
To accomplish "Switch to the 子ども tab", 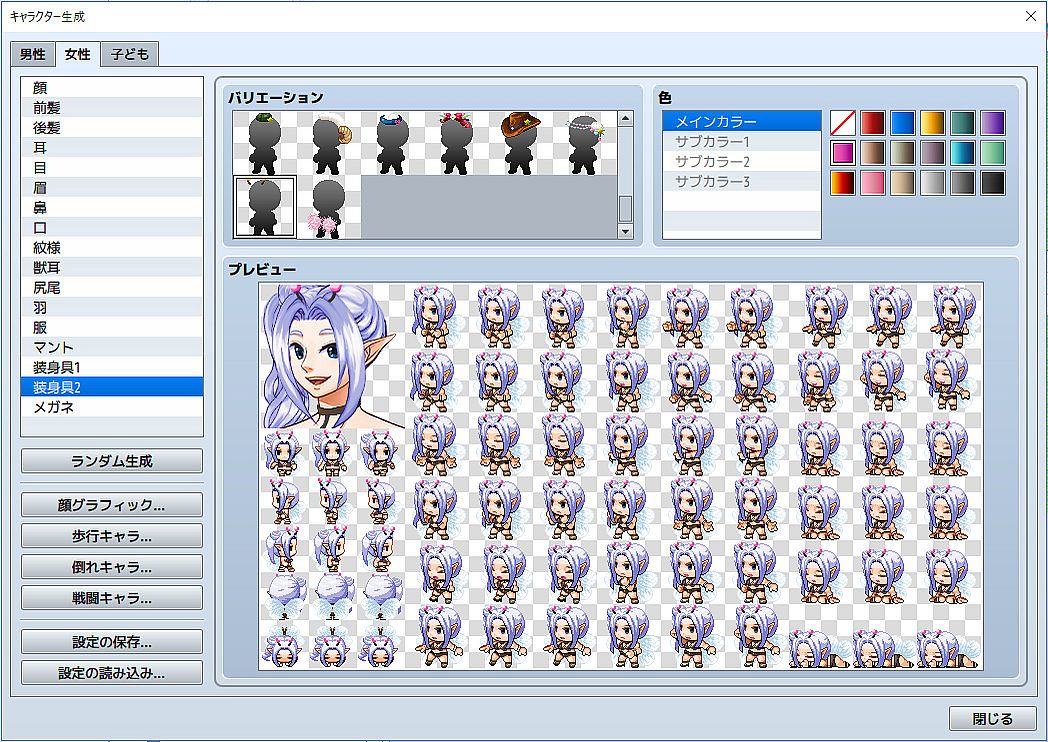I will point(130,55).
